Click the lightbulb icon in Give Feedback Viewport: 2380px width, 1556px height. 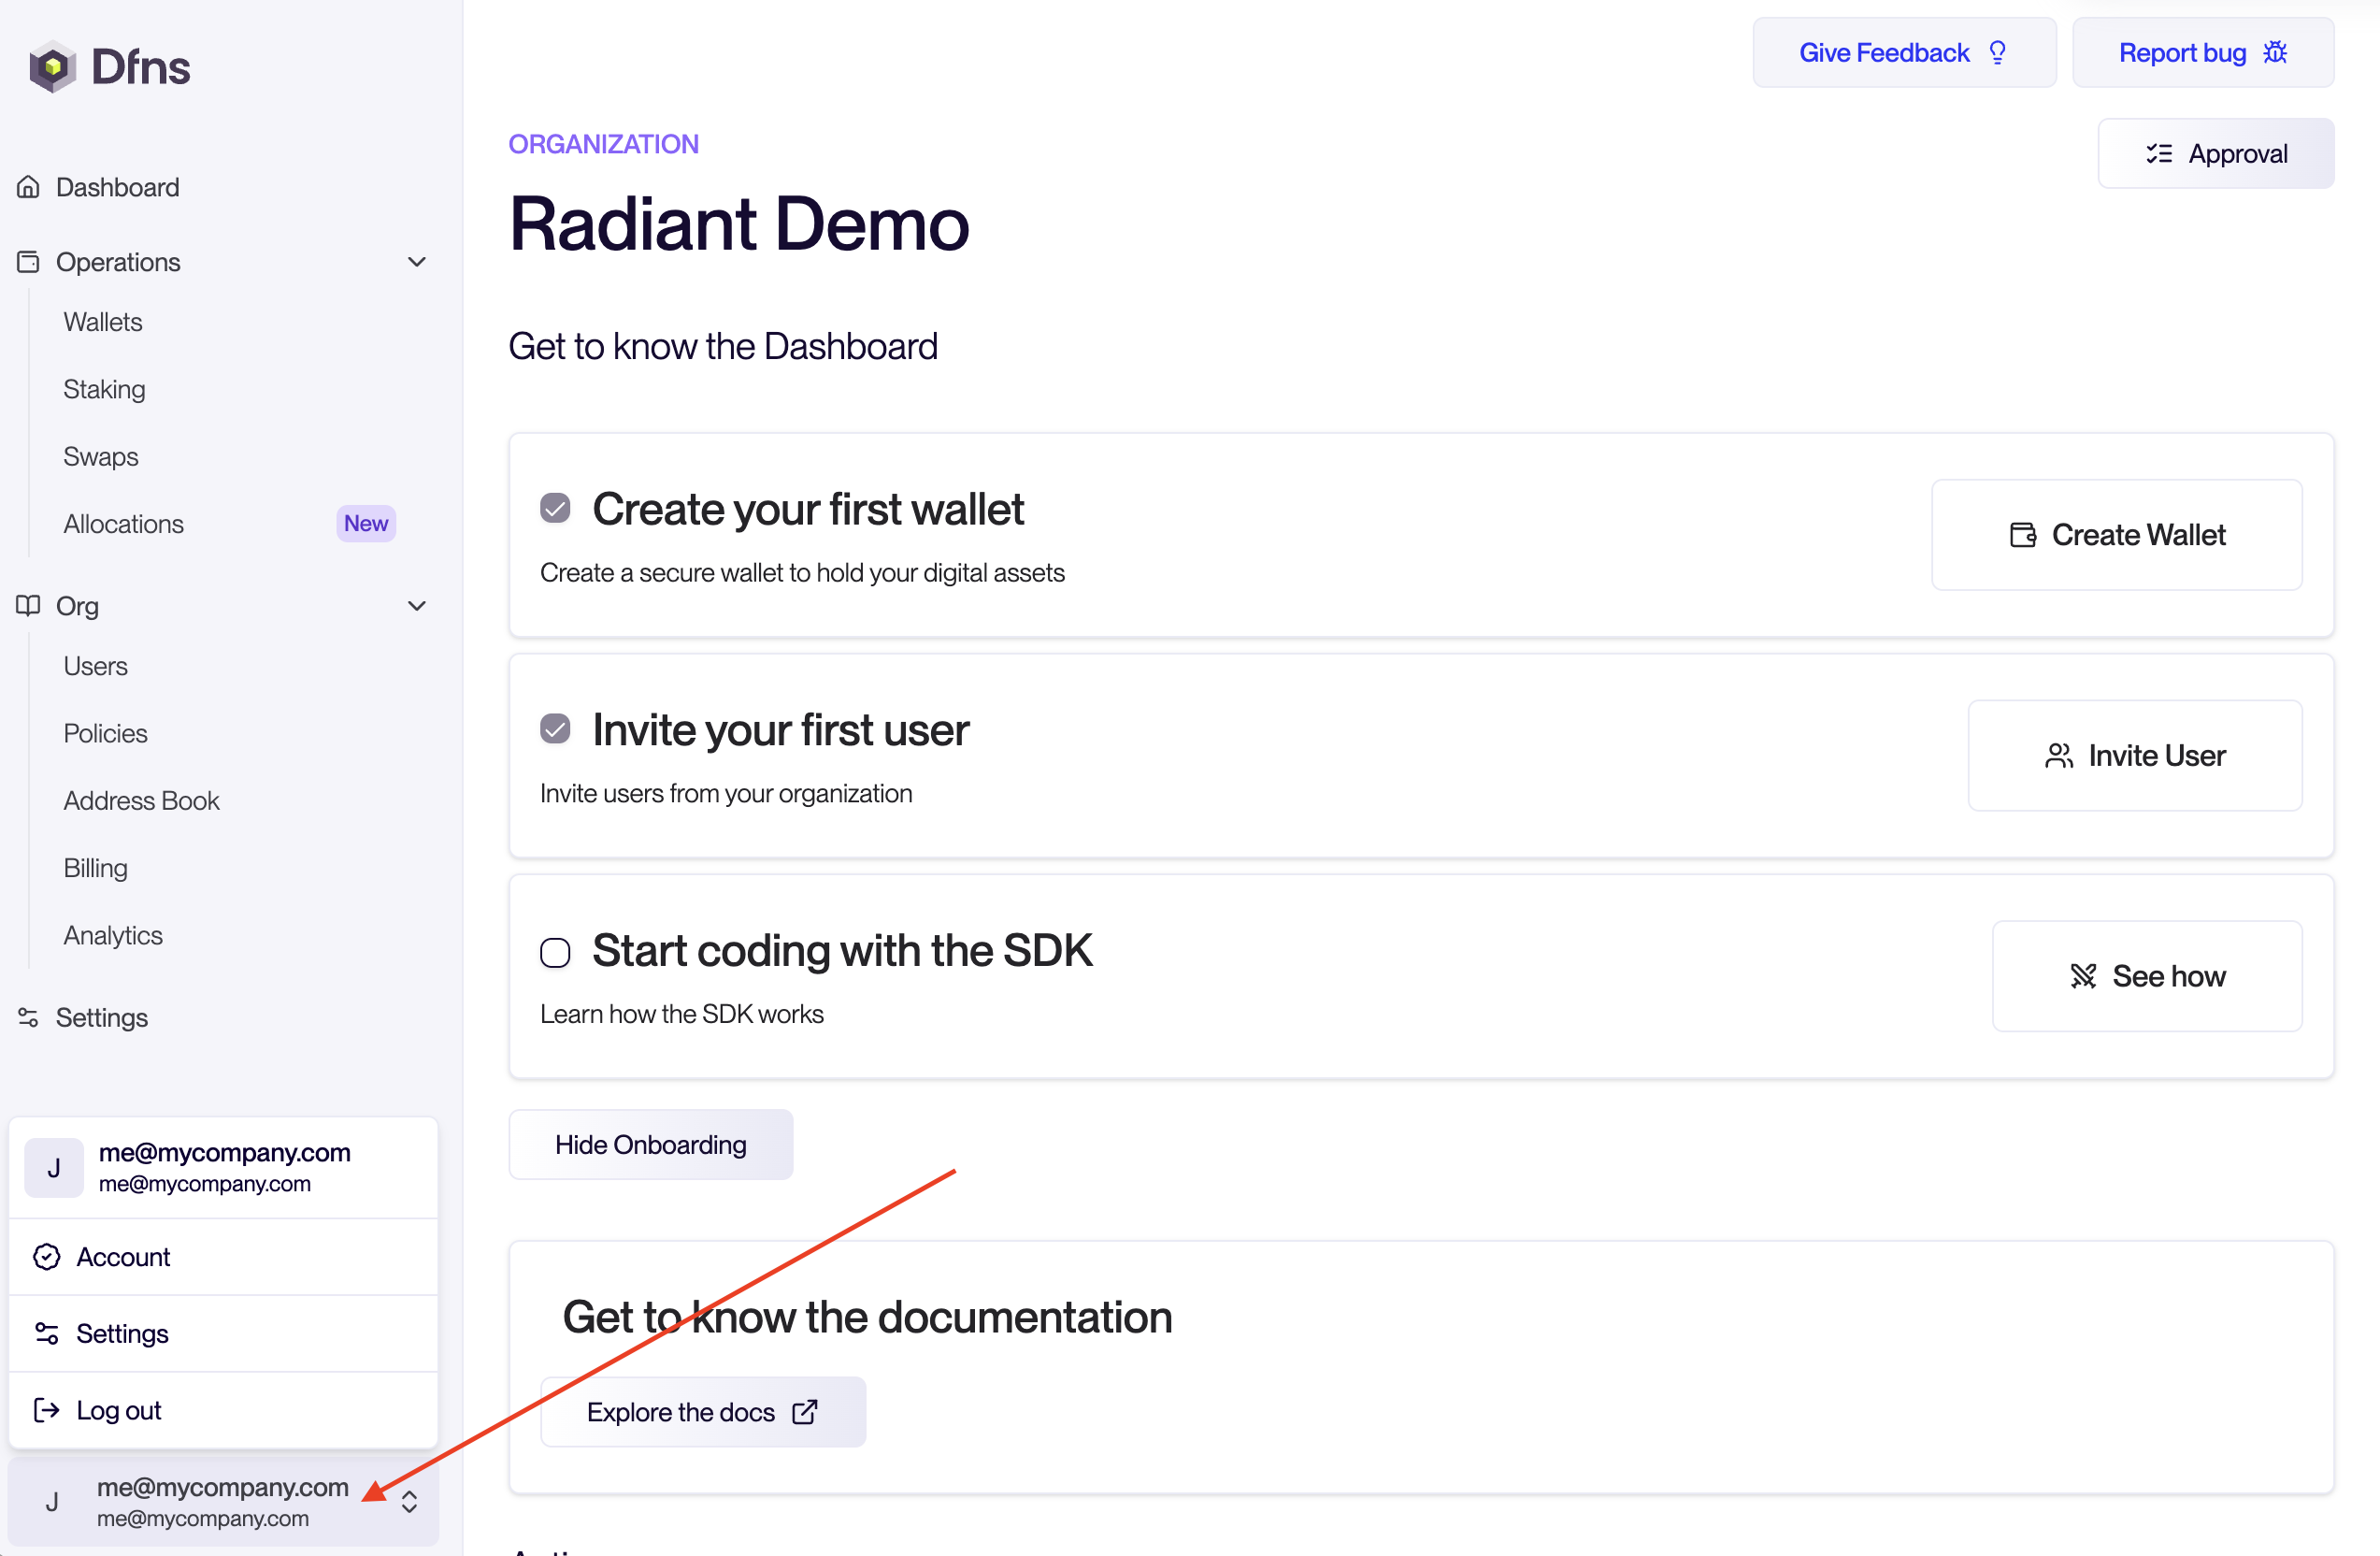pyautogui.click(x=1997, y=53)
